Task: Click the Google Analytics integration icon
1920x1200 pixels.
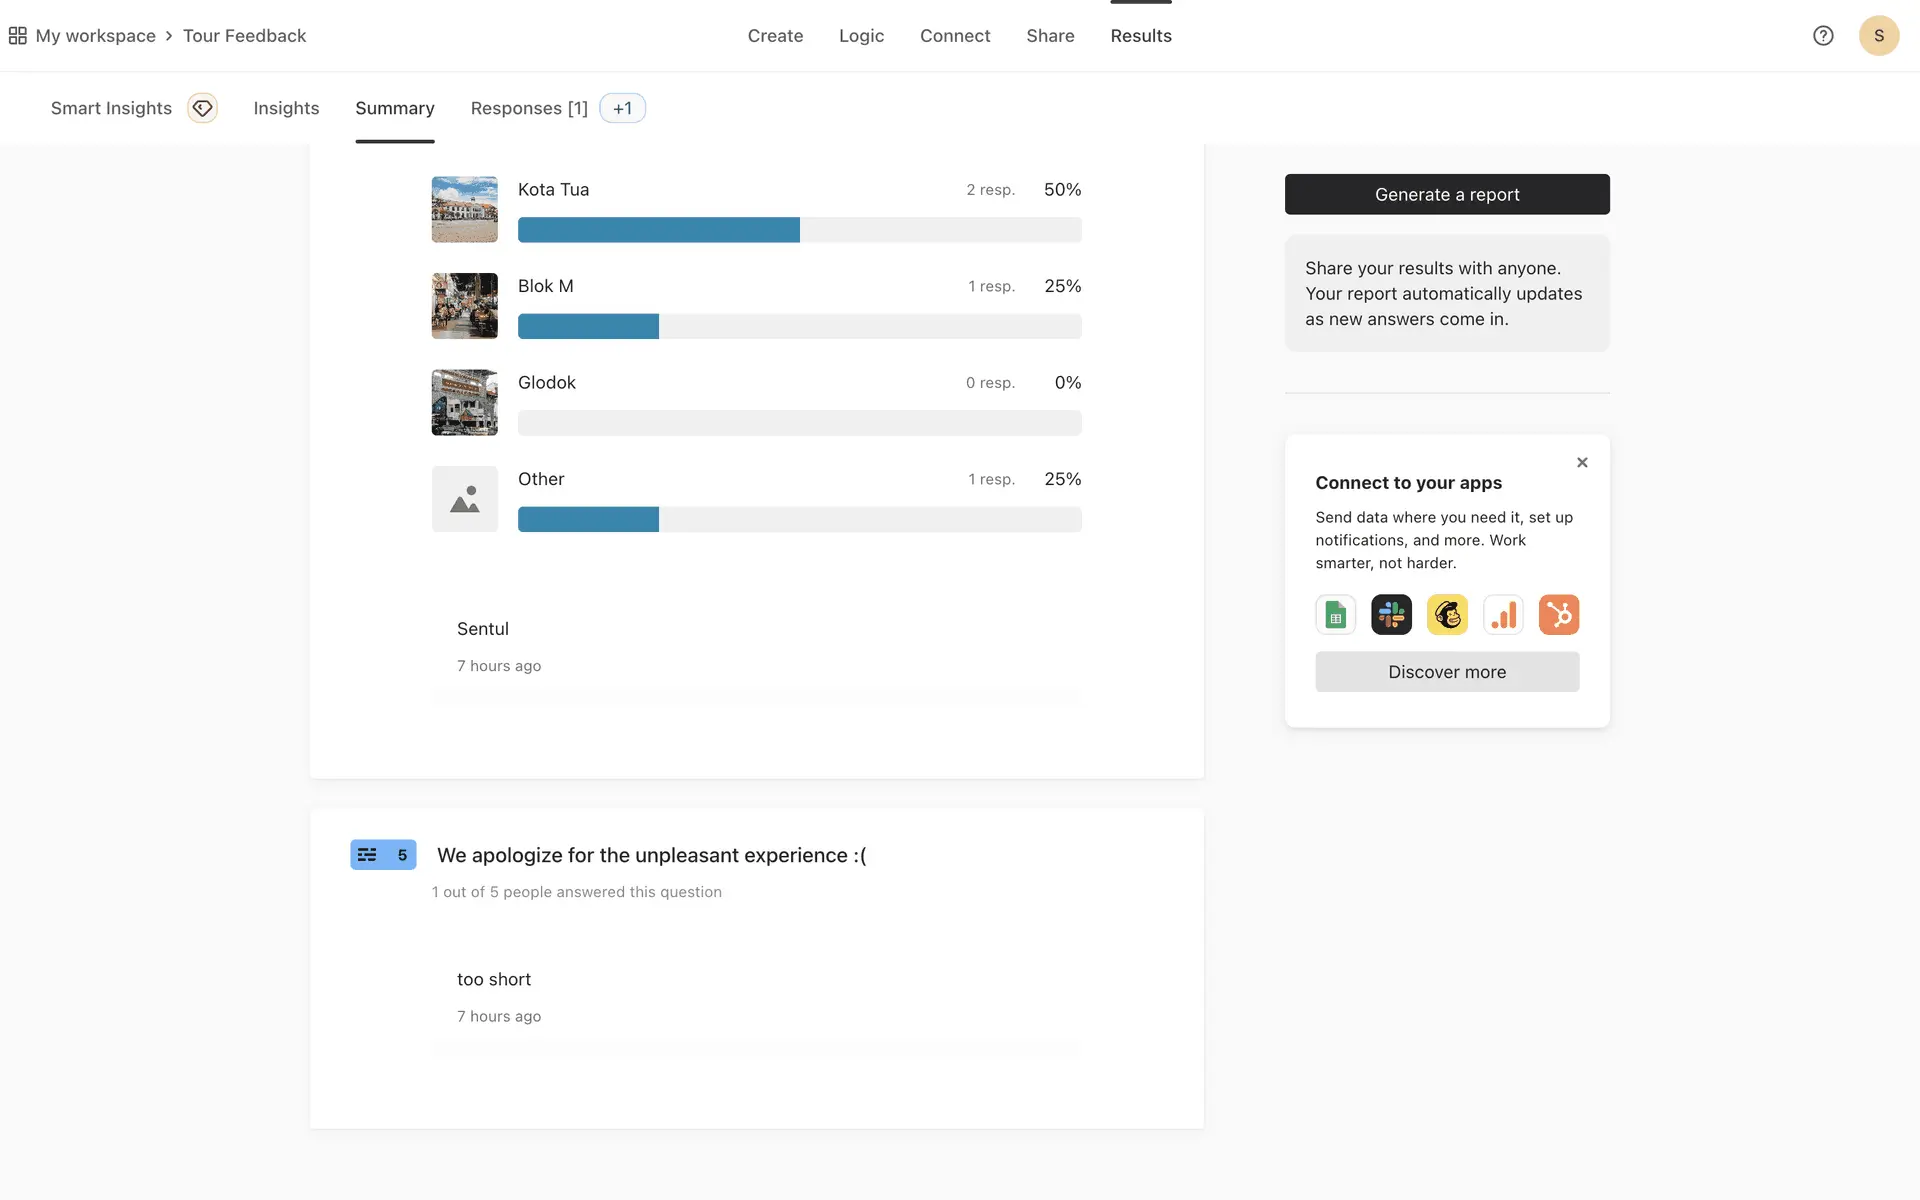Action: pyautogui.click(x=1503, y=615)
